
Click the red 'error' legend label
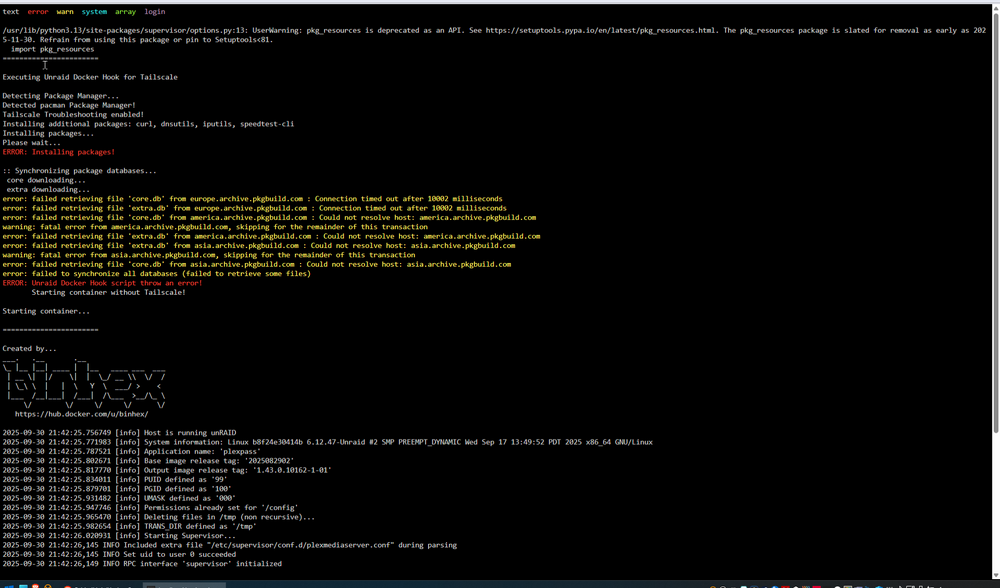click(x=38, y=11)
